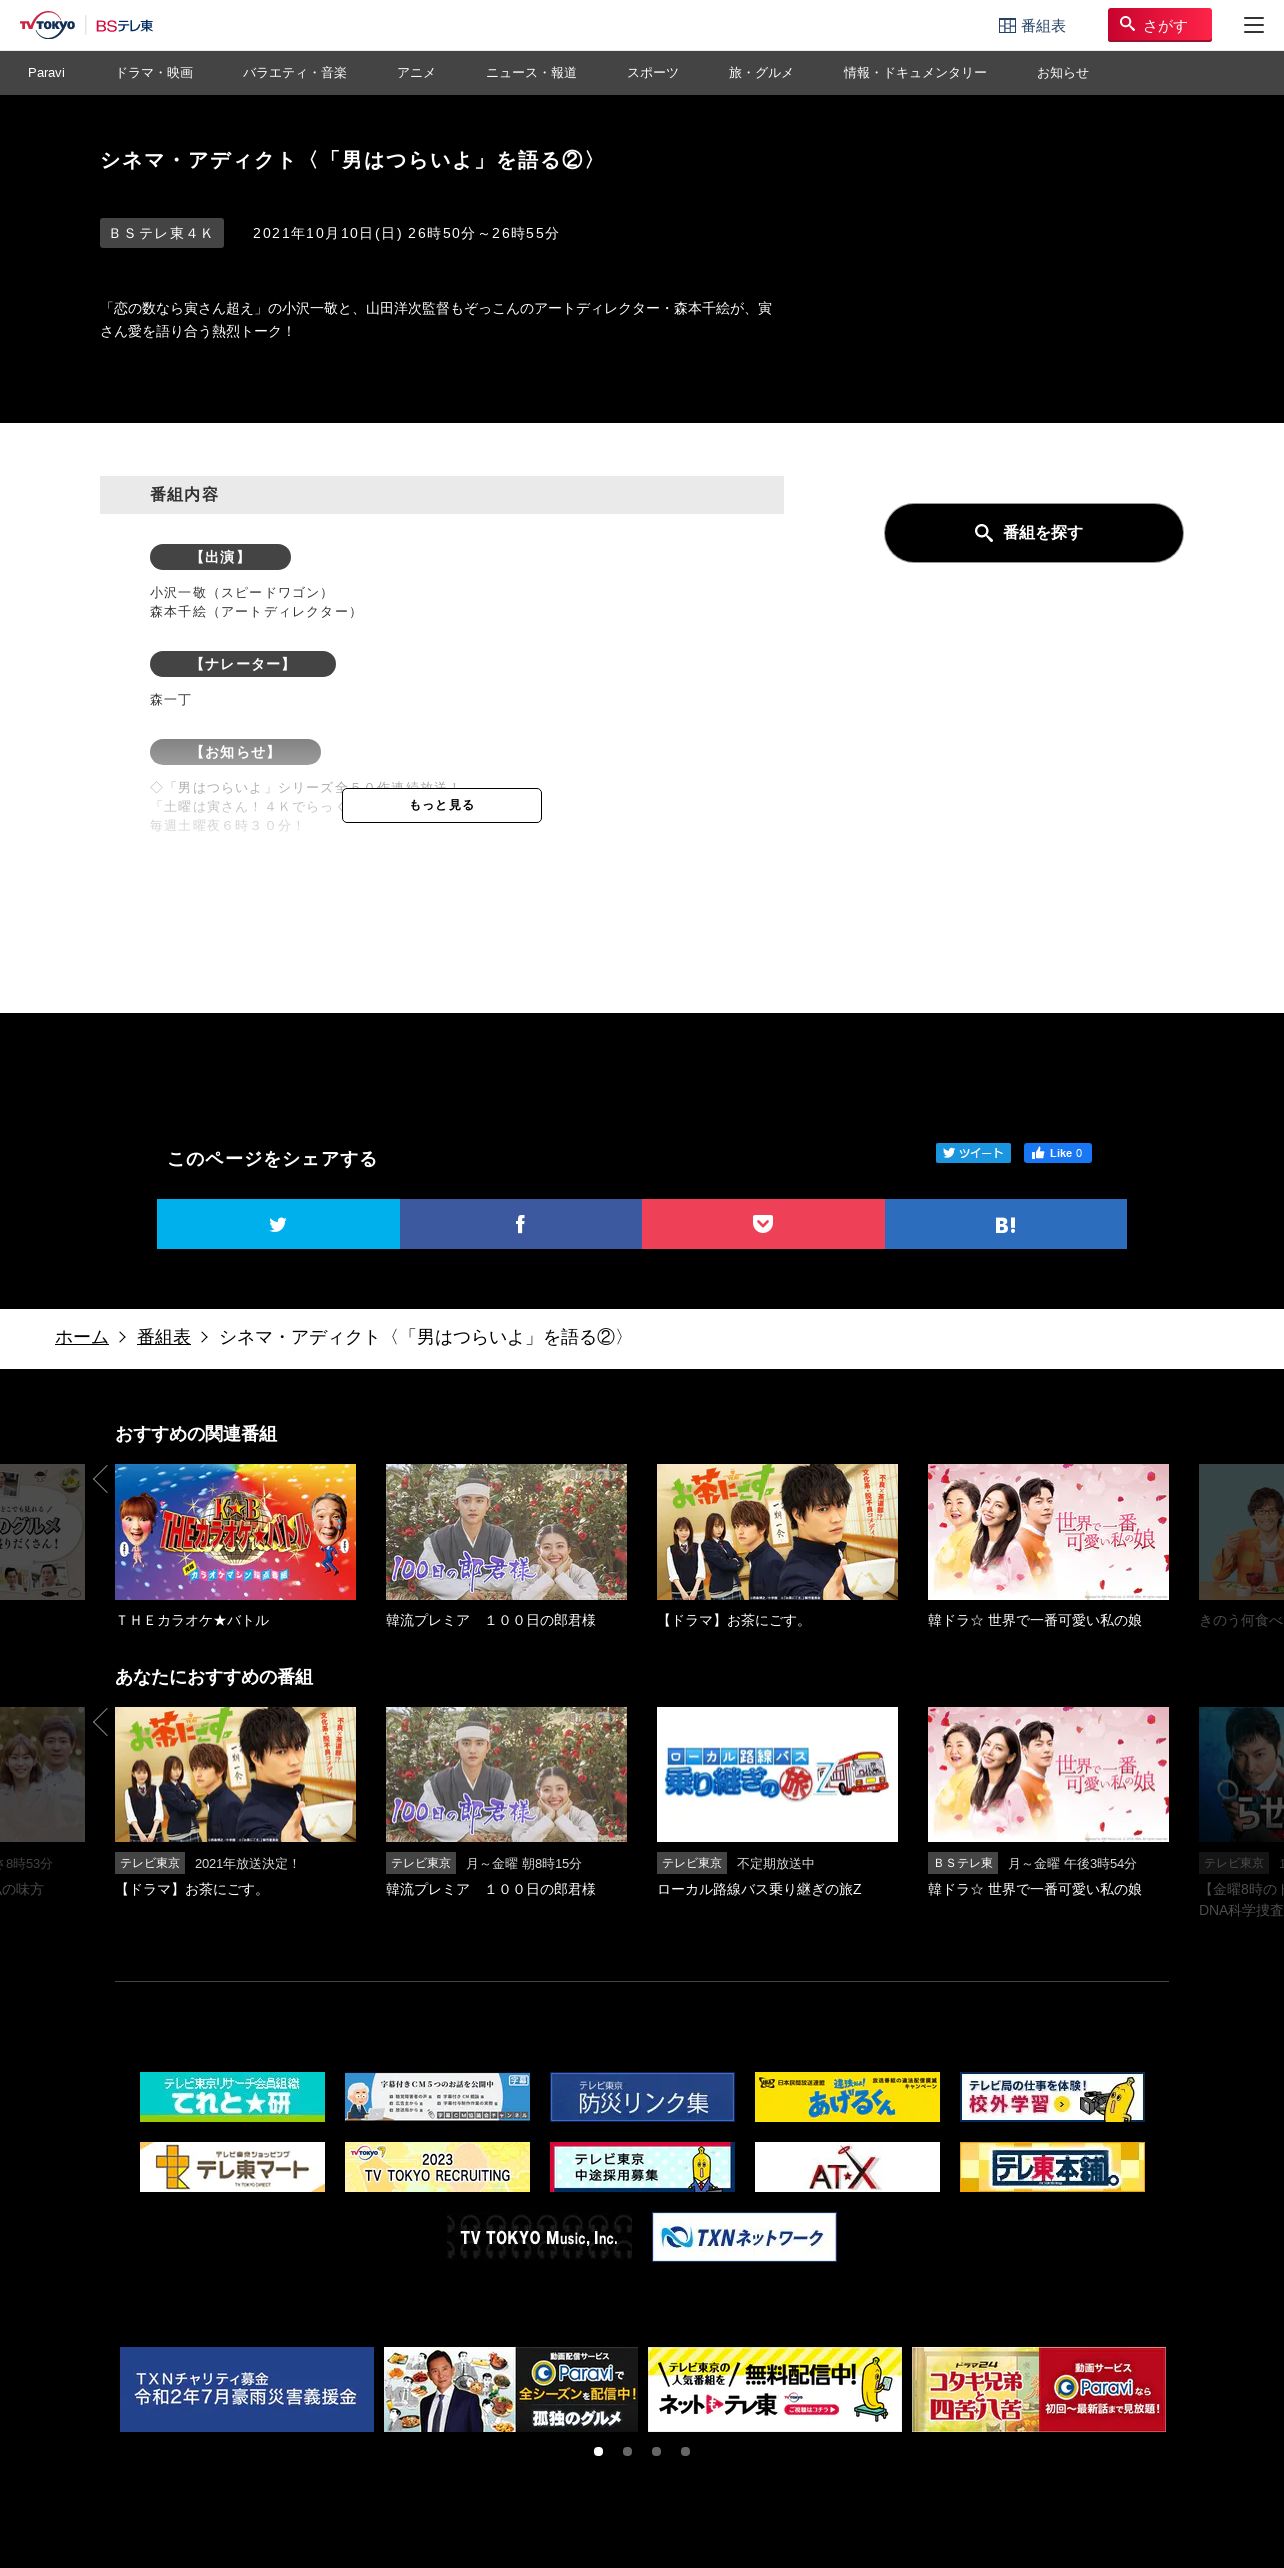This screenshot has width=1284, height=2568.
Task: Open 字幕付きCM banner
Action: (437, 2097)
